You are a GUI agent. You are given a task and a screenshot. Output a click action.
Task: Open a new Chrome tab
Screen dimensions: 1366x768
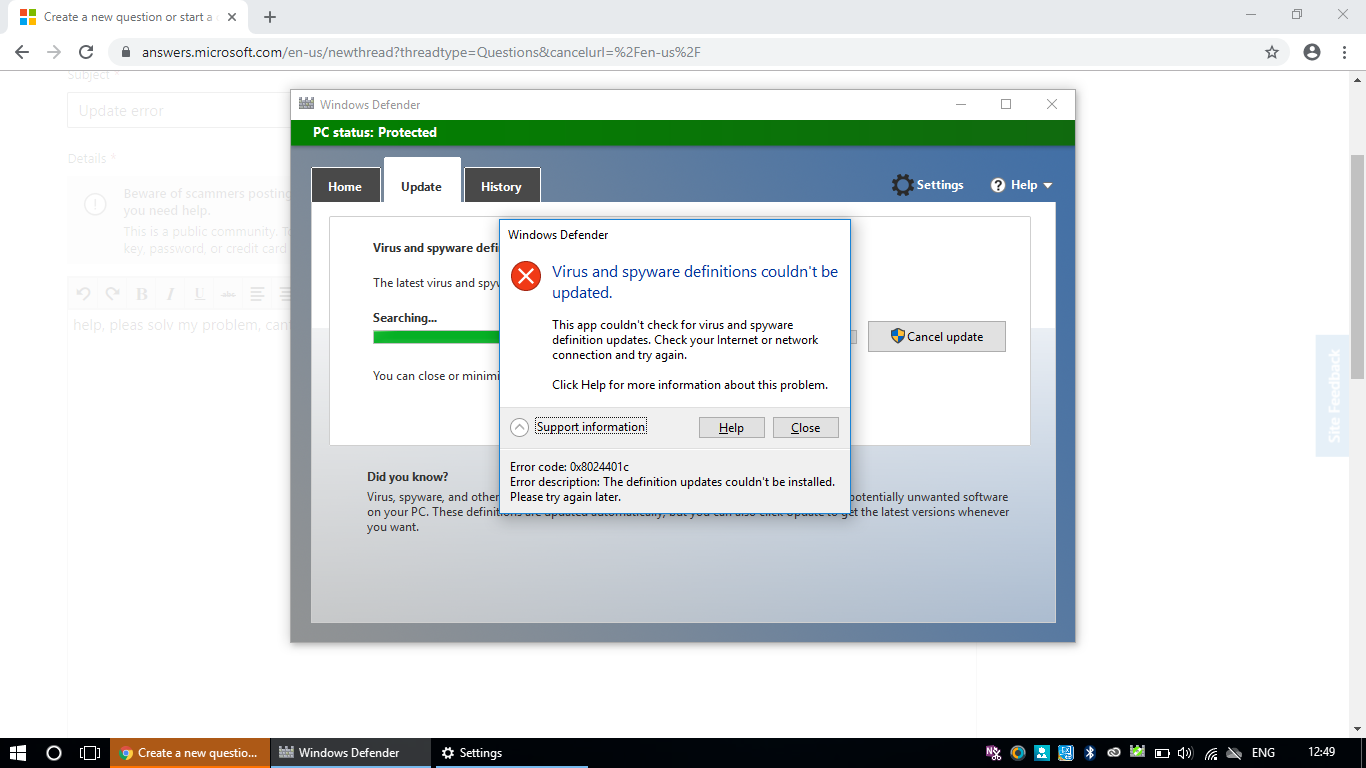click(270, 17)
